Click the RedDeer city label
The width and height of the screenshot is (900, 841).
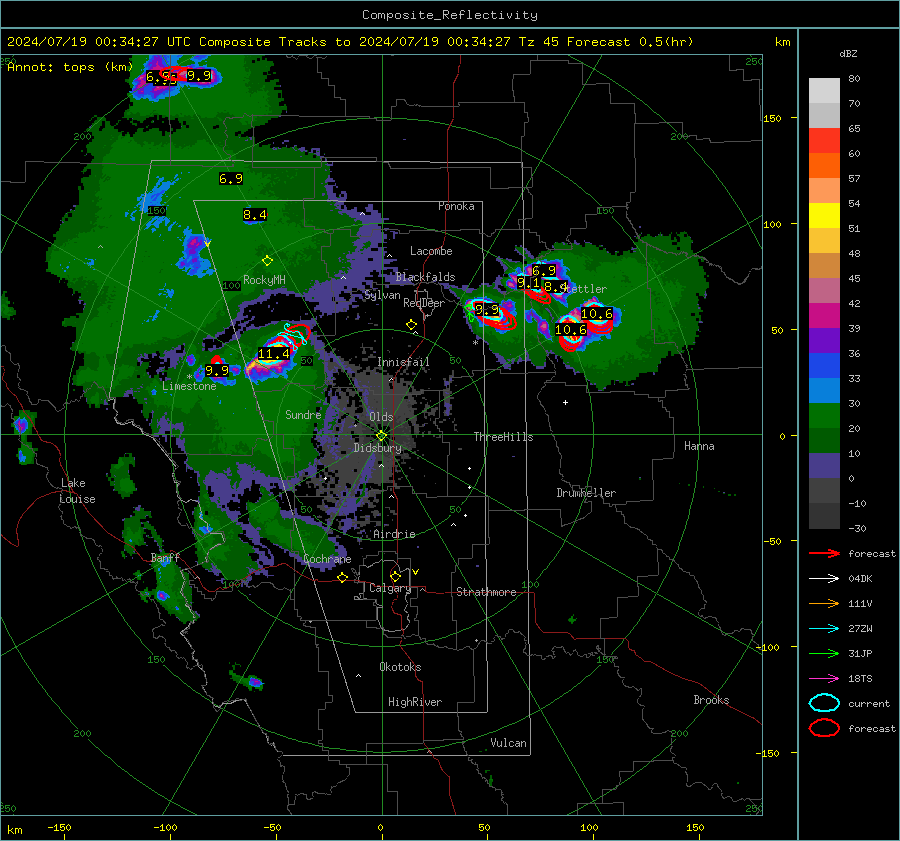coord(424,303)
